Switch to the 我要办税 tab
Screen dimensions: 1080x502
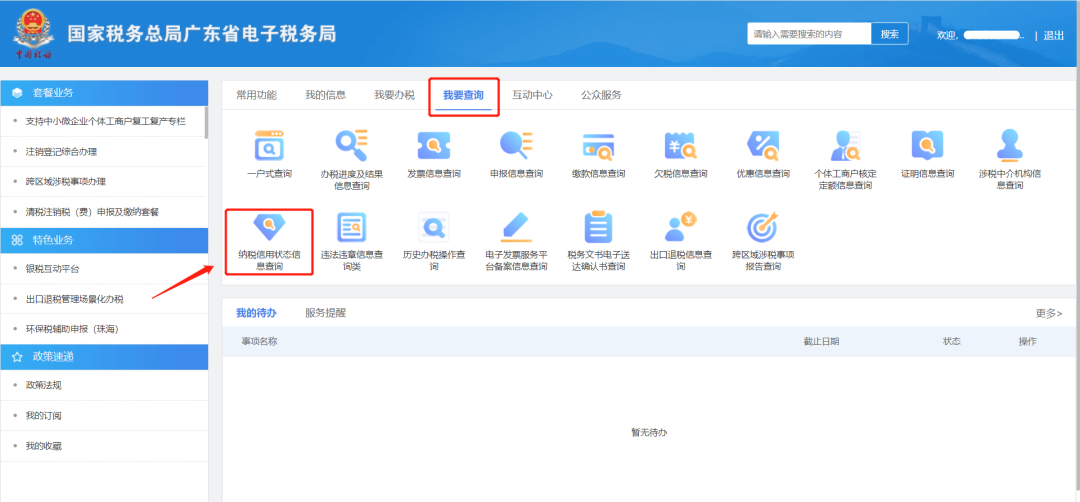coord(394,95)
